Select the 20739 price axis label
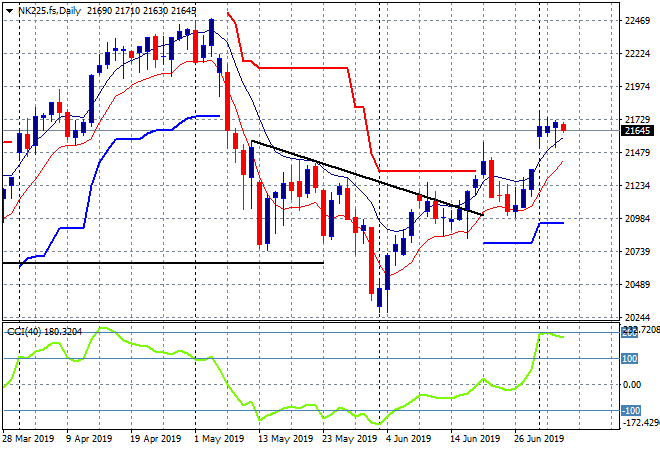This screenshot has width=660, height=450. pyautogui.click(x=637, y=252)
